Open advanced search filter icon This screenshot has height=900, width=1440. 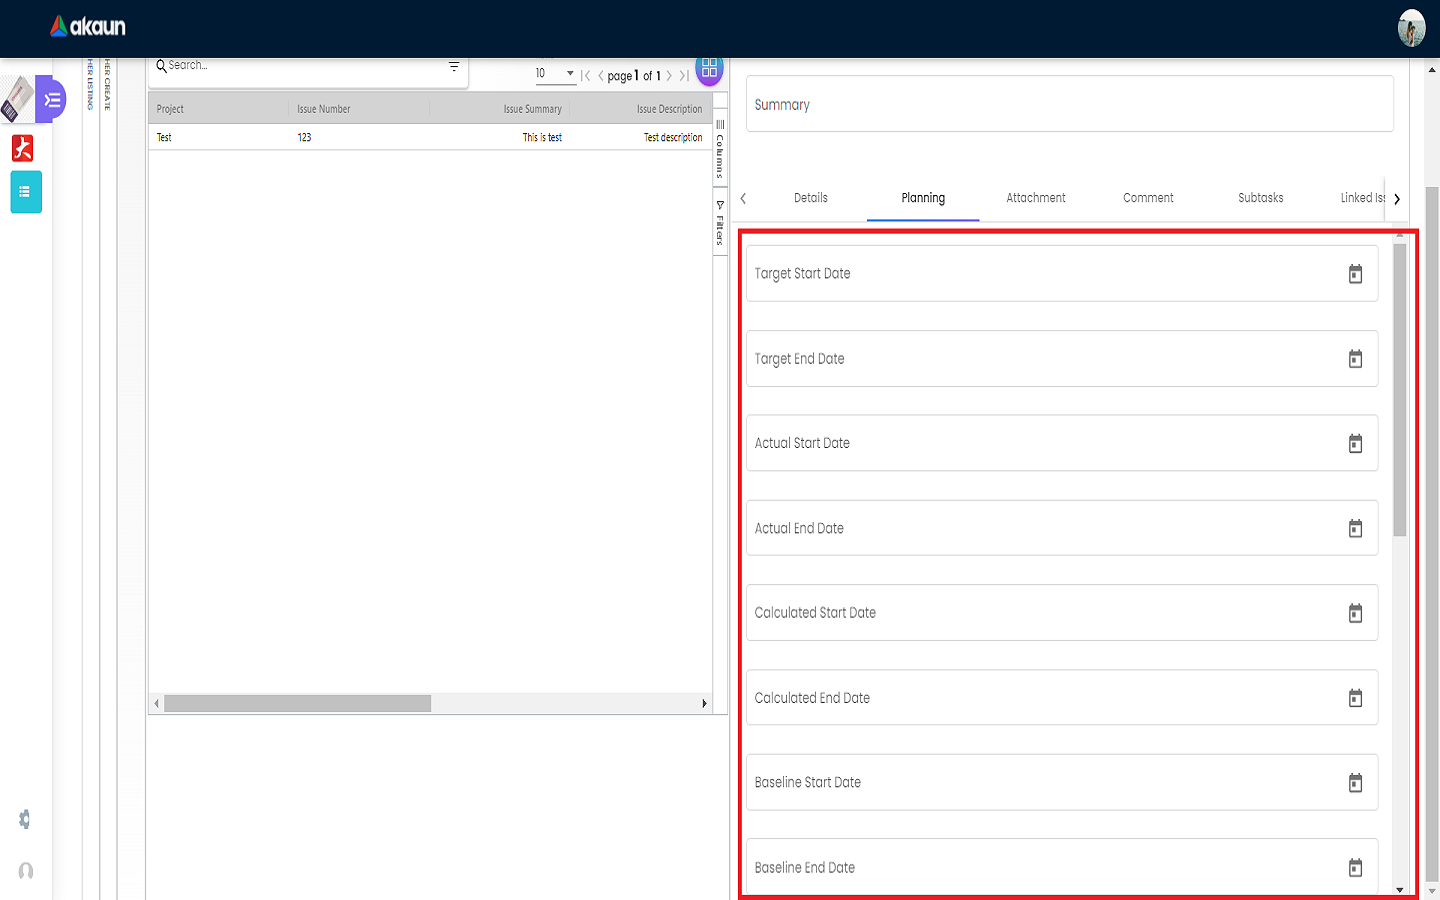(x=454, y=66)
